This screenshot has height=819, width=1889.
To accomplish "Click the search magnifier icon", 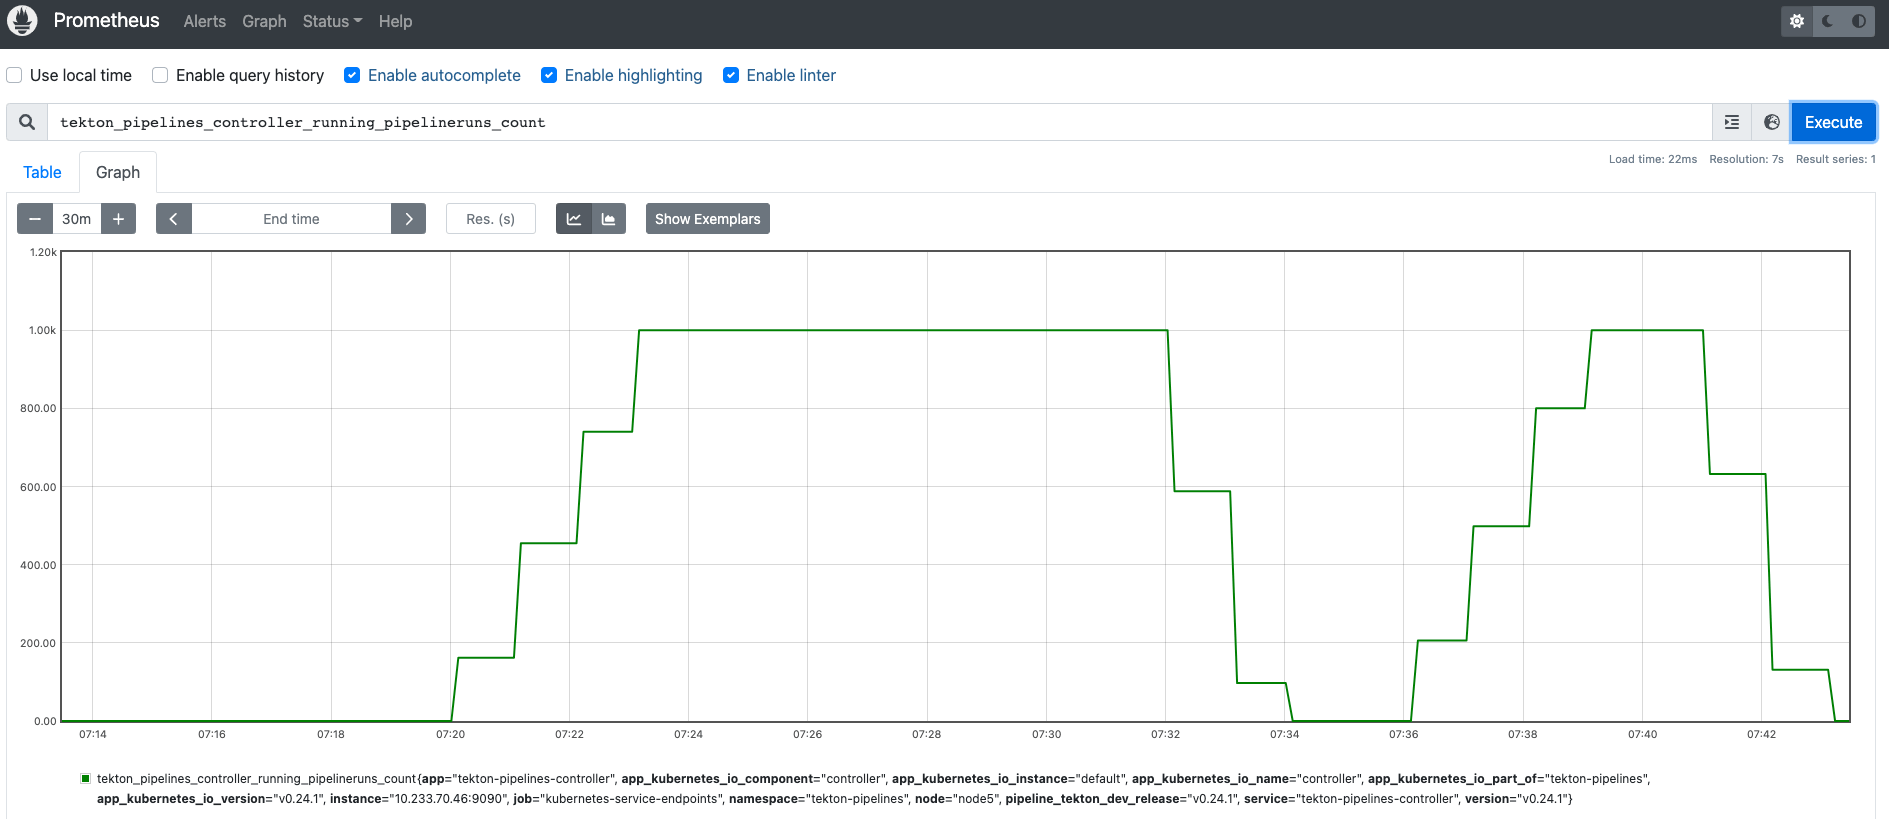I will [27, 122].
